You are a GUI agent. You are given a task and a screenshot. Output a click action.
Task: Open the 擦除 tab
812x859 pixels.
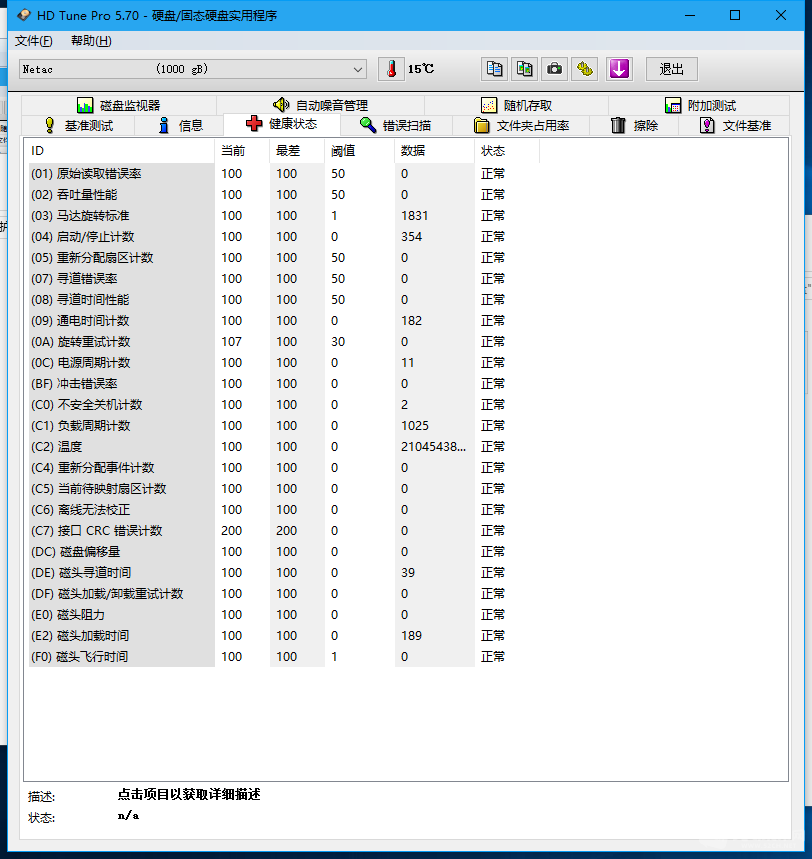tap(634, 125)
